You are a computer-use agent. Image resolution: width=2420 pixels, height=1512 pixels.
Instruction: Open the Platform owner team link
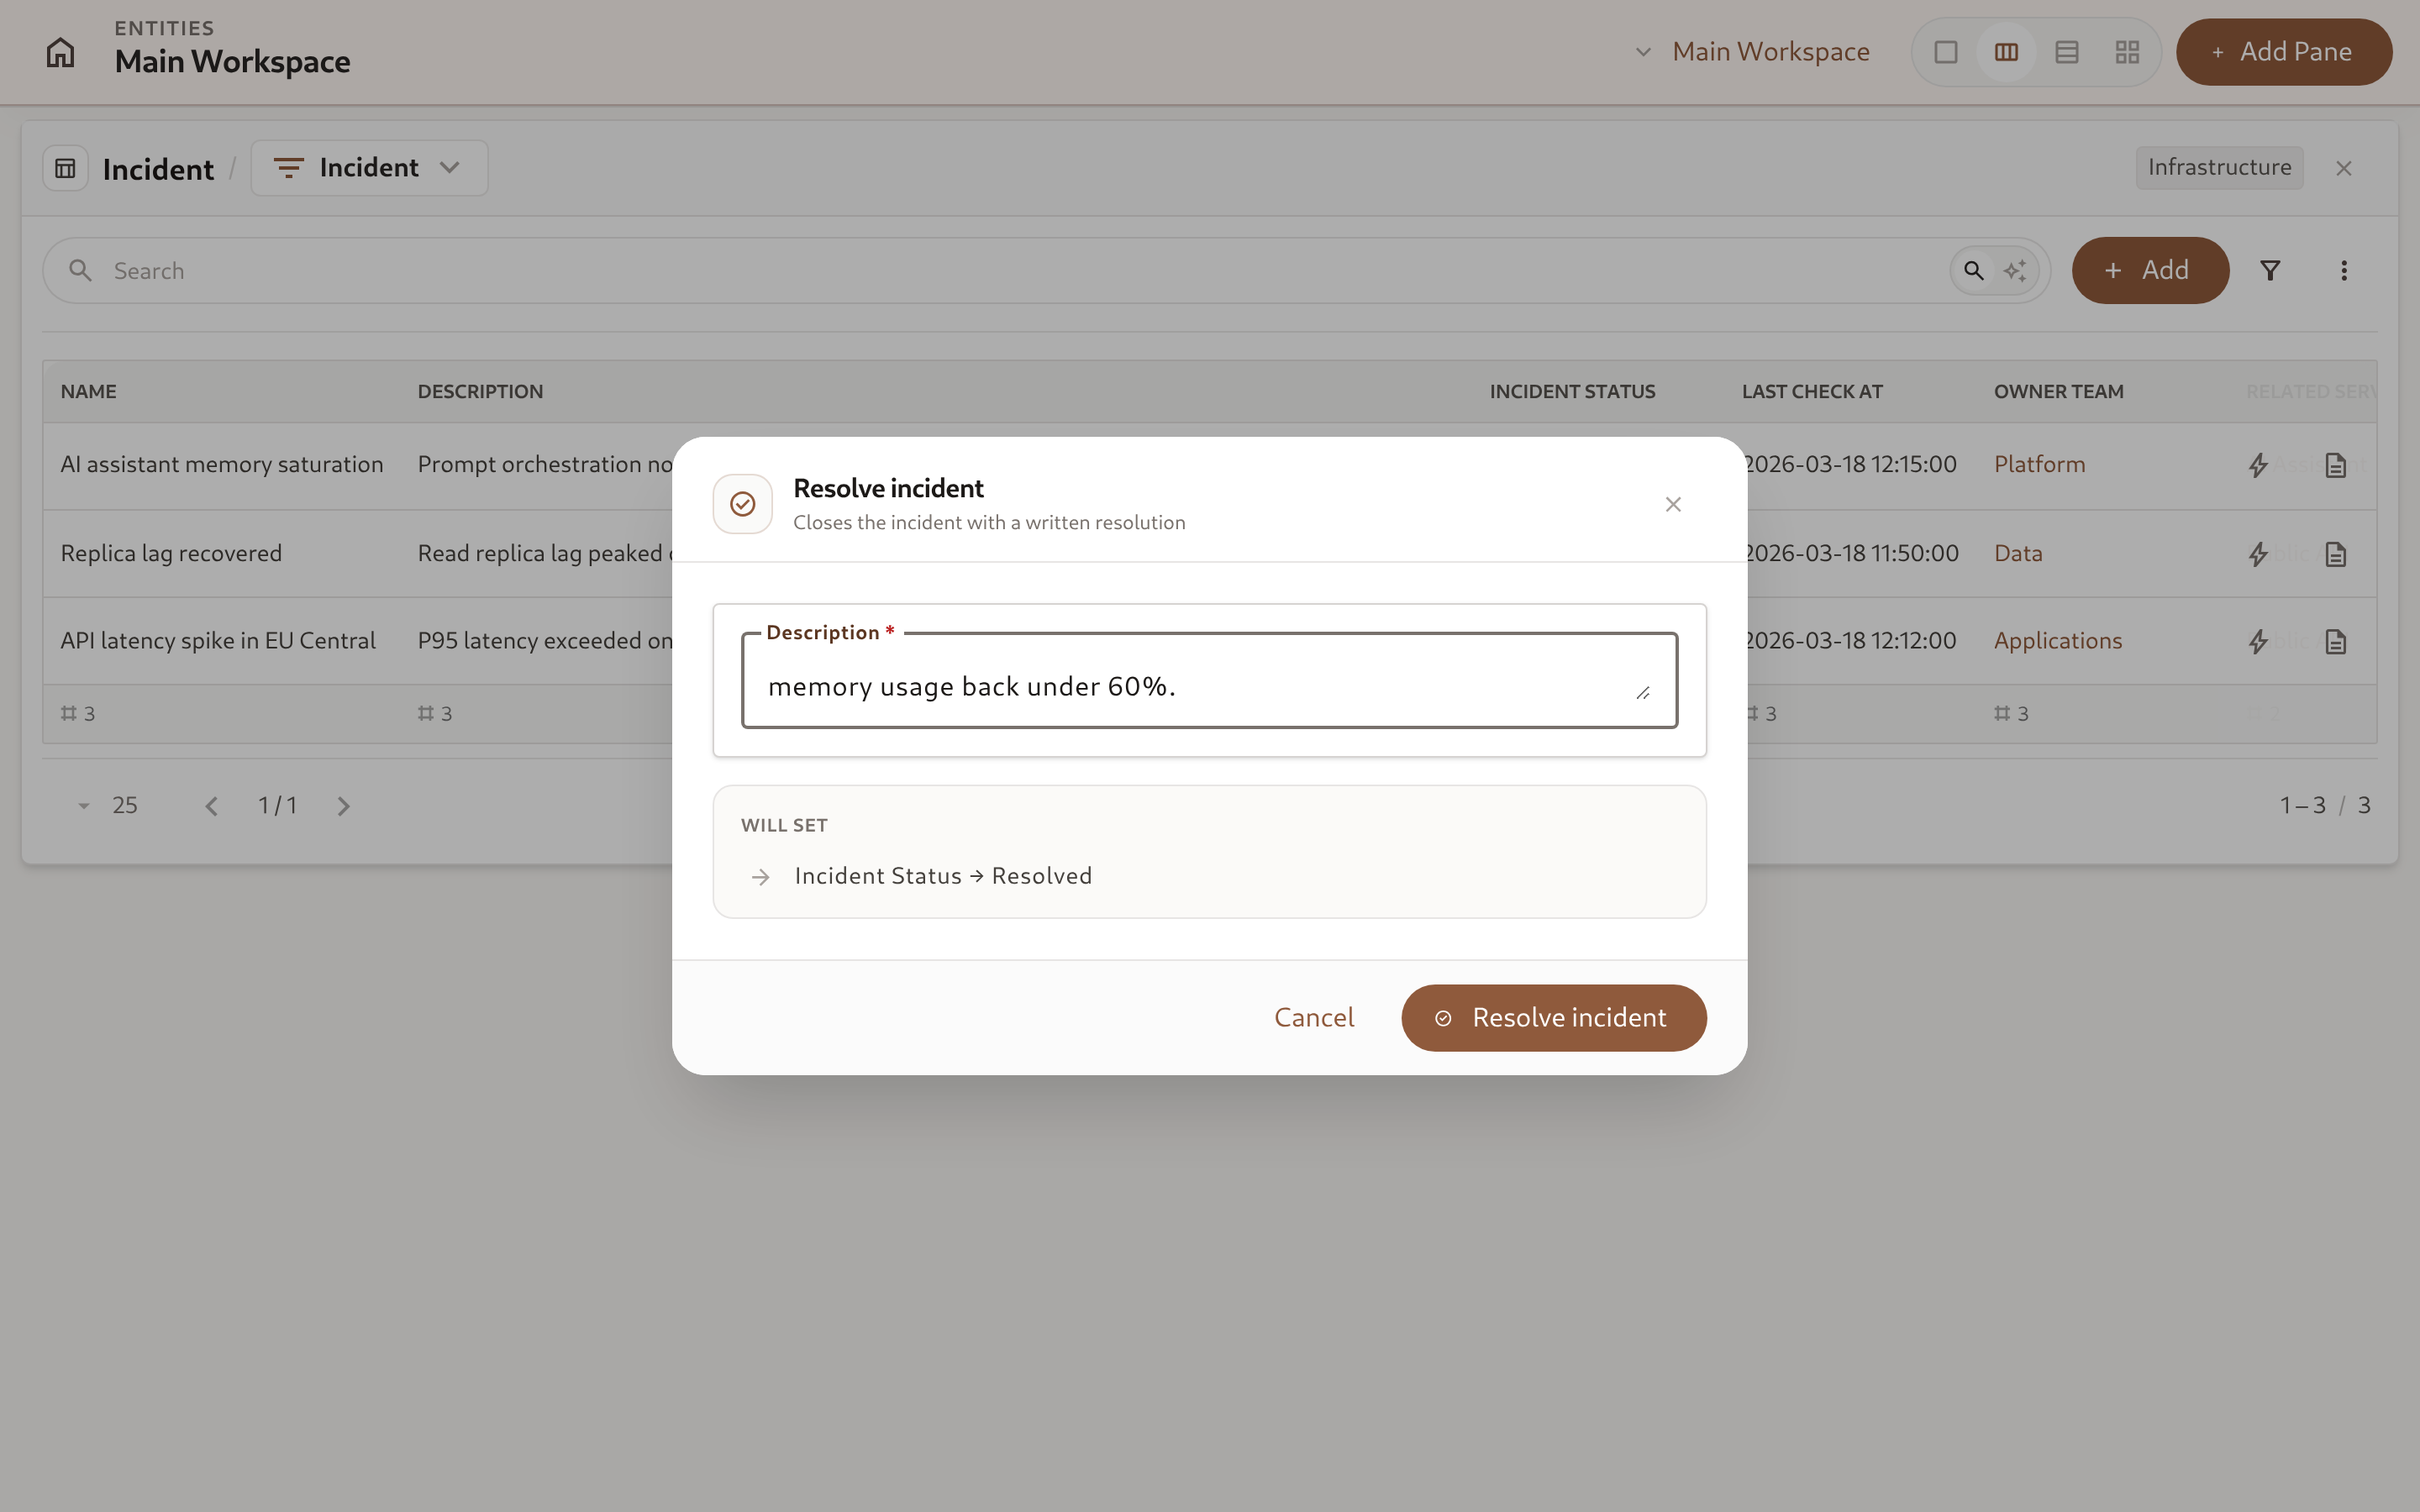click(x=2039, y=464)
